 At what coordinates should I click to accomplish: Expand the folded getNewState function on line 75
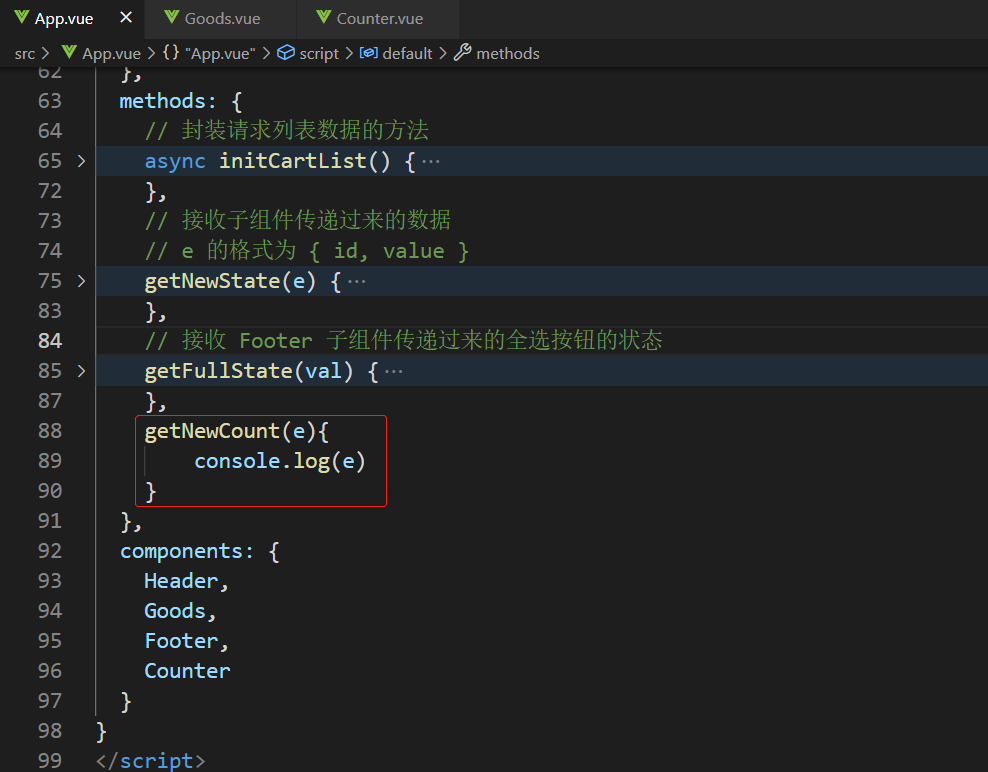click(x=81, y=281)
